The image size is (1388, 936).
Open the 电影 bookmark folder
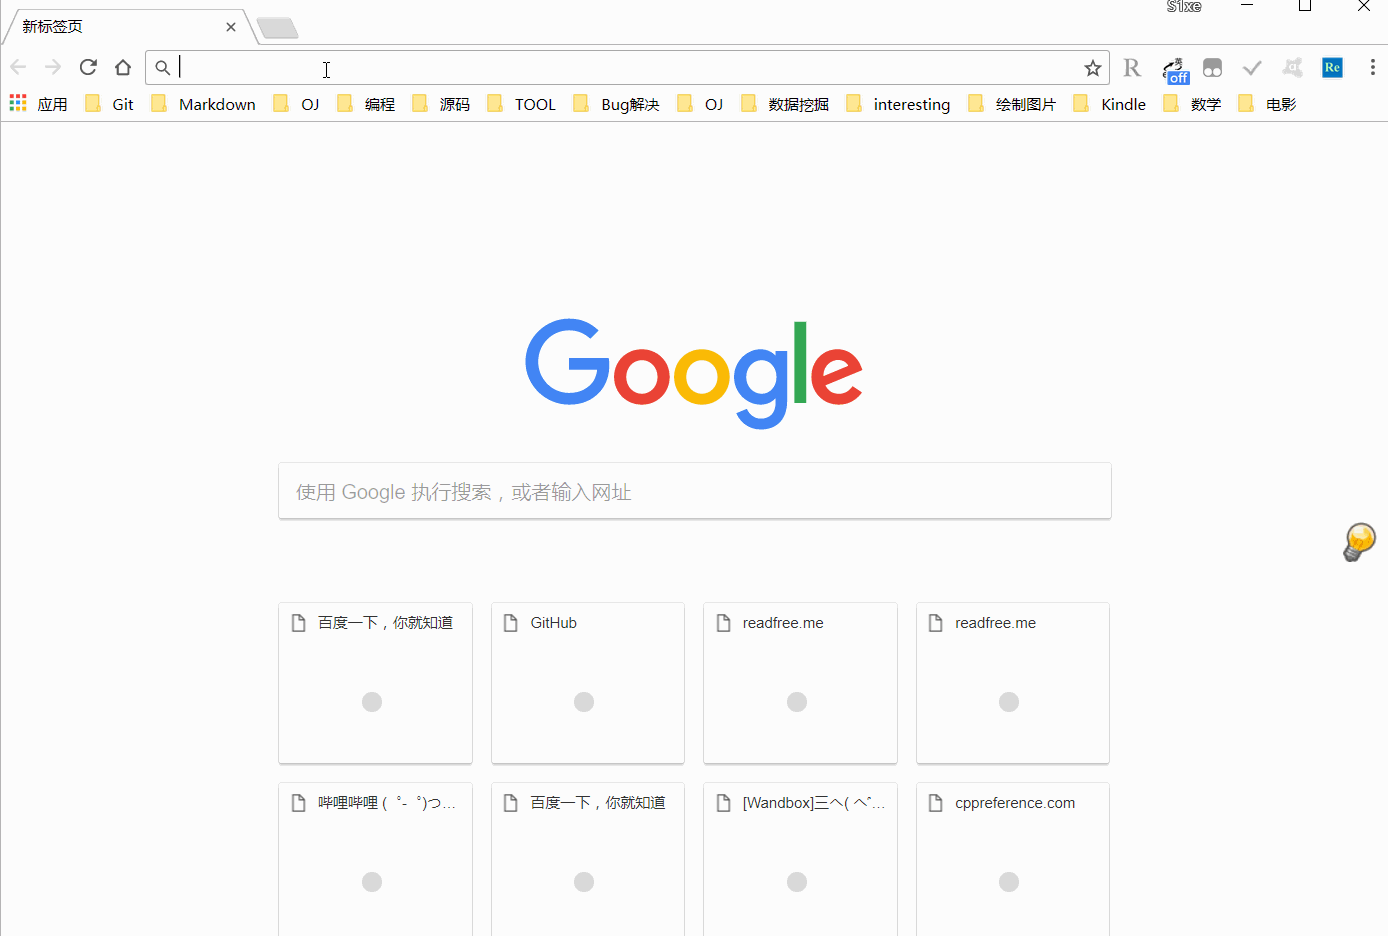coord(1267,104)
